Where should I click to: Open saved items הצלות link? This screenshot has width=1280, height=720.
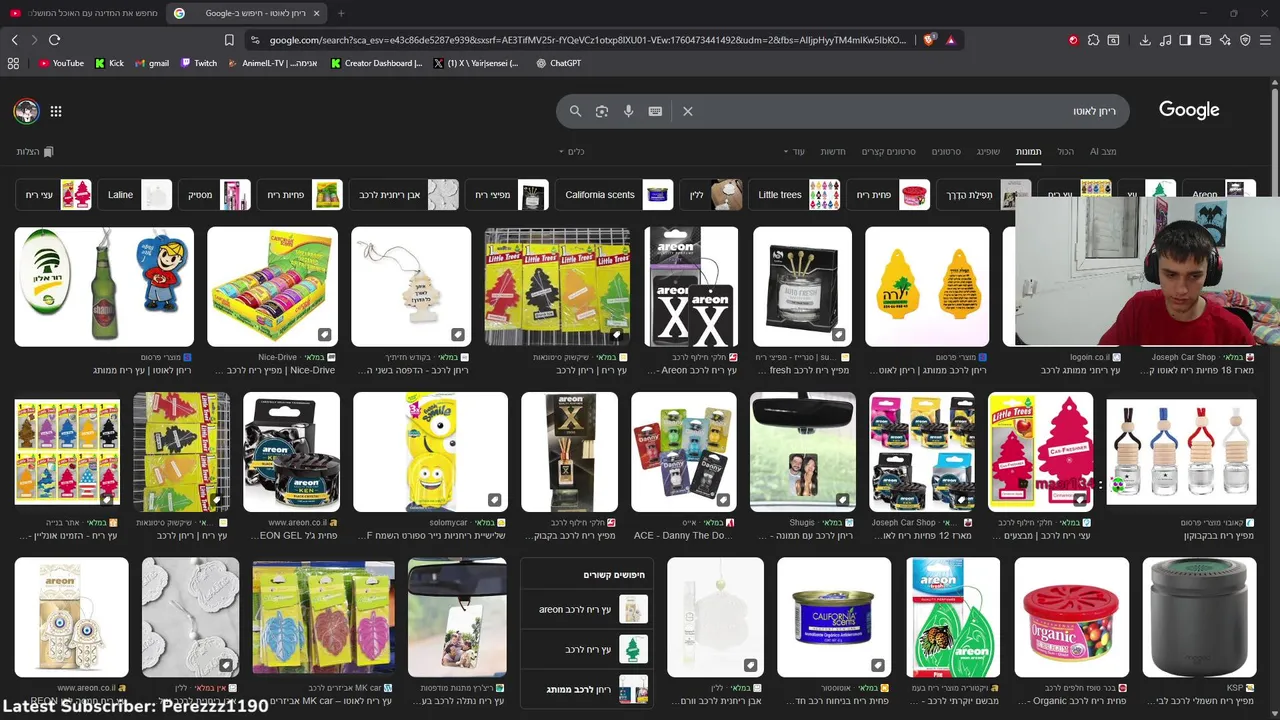(35, 152)
